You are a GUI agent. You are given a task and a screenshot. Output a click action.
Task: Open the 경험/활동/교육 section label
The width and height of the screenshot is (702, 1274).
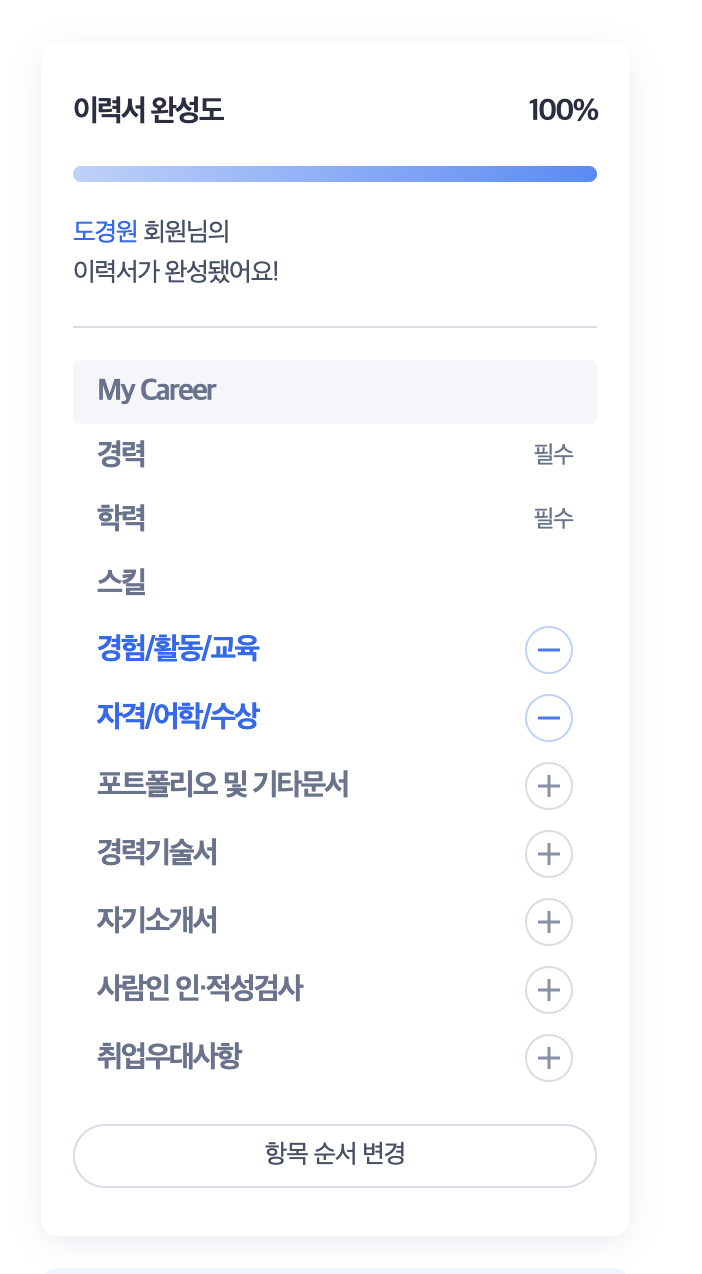[x=178, y=650]
